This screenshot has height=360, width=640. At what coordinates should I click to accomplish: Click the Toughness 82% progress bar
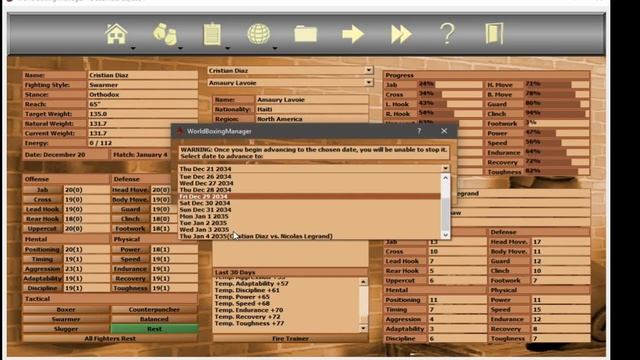tap(557, 172)
